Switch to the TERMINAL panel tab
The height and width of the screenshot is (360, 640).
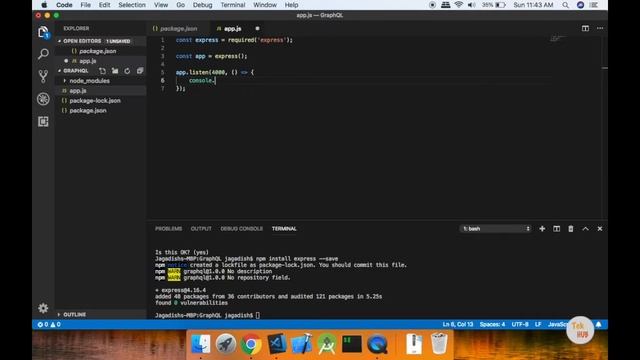[x=284, y=229]
